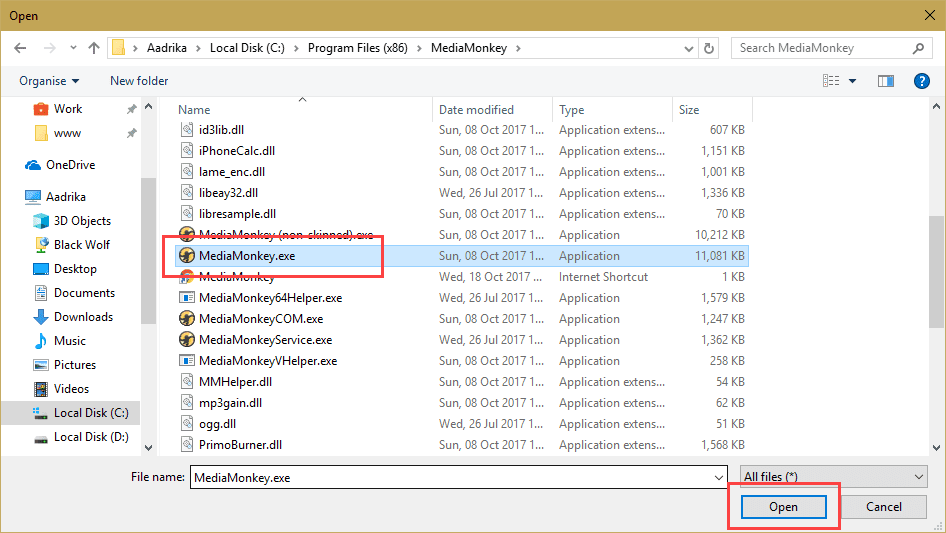Select the PrimoBurner.dll file icon
This screenshot has width=946, height=533.
click(x=187, y=445)
